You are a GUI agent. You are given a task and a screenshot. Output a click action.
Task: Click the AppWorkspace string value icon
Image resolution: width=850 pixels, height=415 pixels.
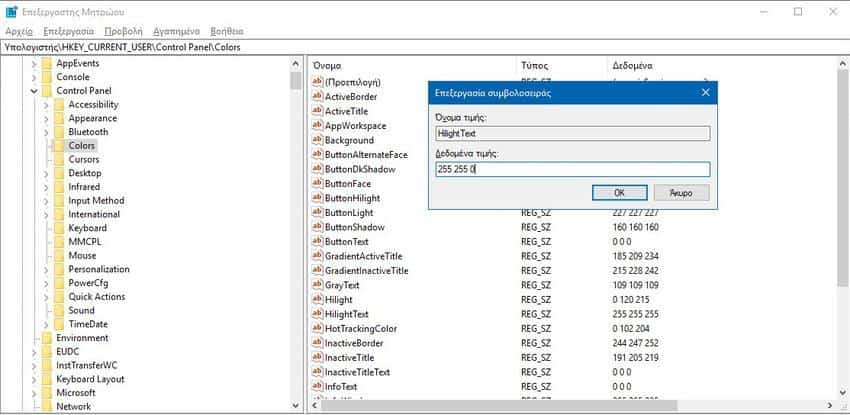(318, 126)
